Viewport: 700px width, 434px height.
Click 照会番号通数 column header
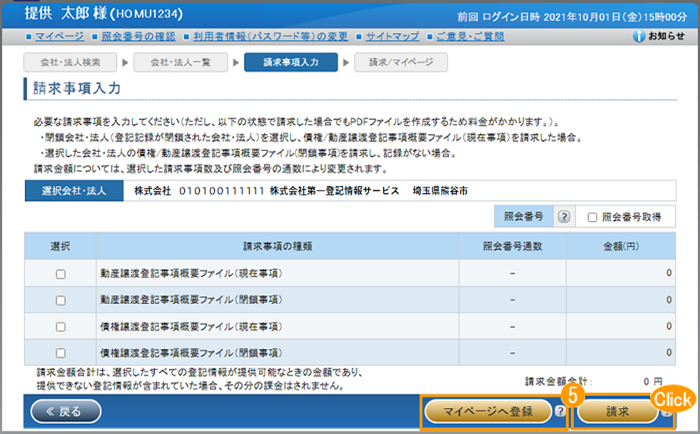pyautogui.click(x=512, y=246)
